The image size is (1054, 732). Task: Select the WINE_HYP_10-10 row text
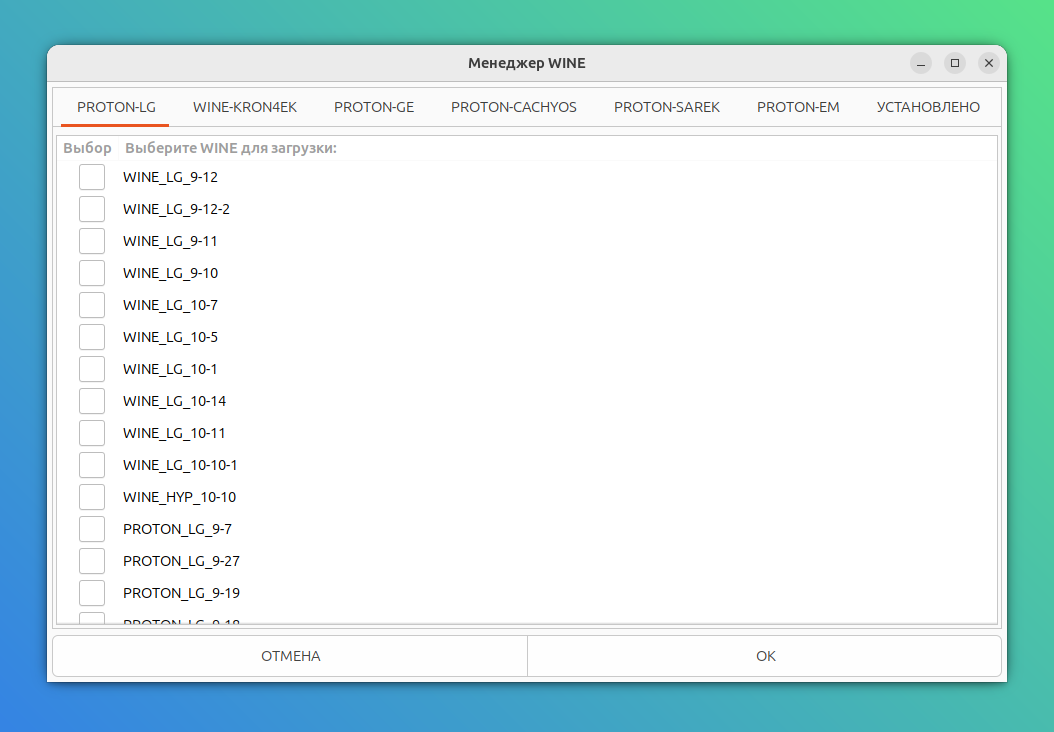(x=179, y=497)
